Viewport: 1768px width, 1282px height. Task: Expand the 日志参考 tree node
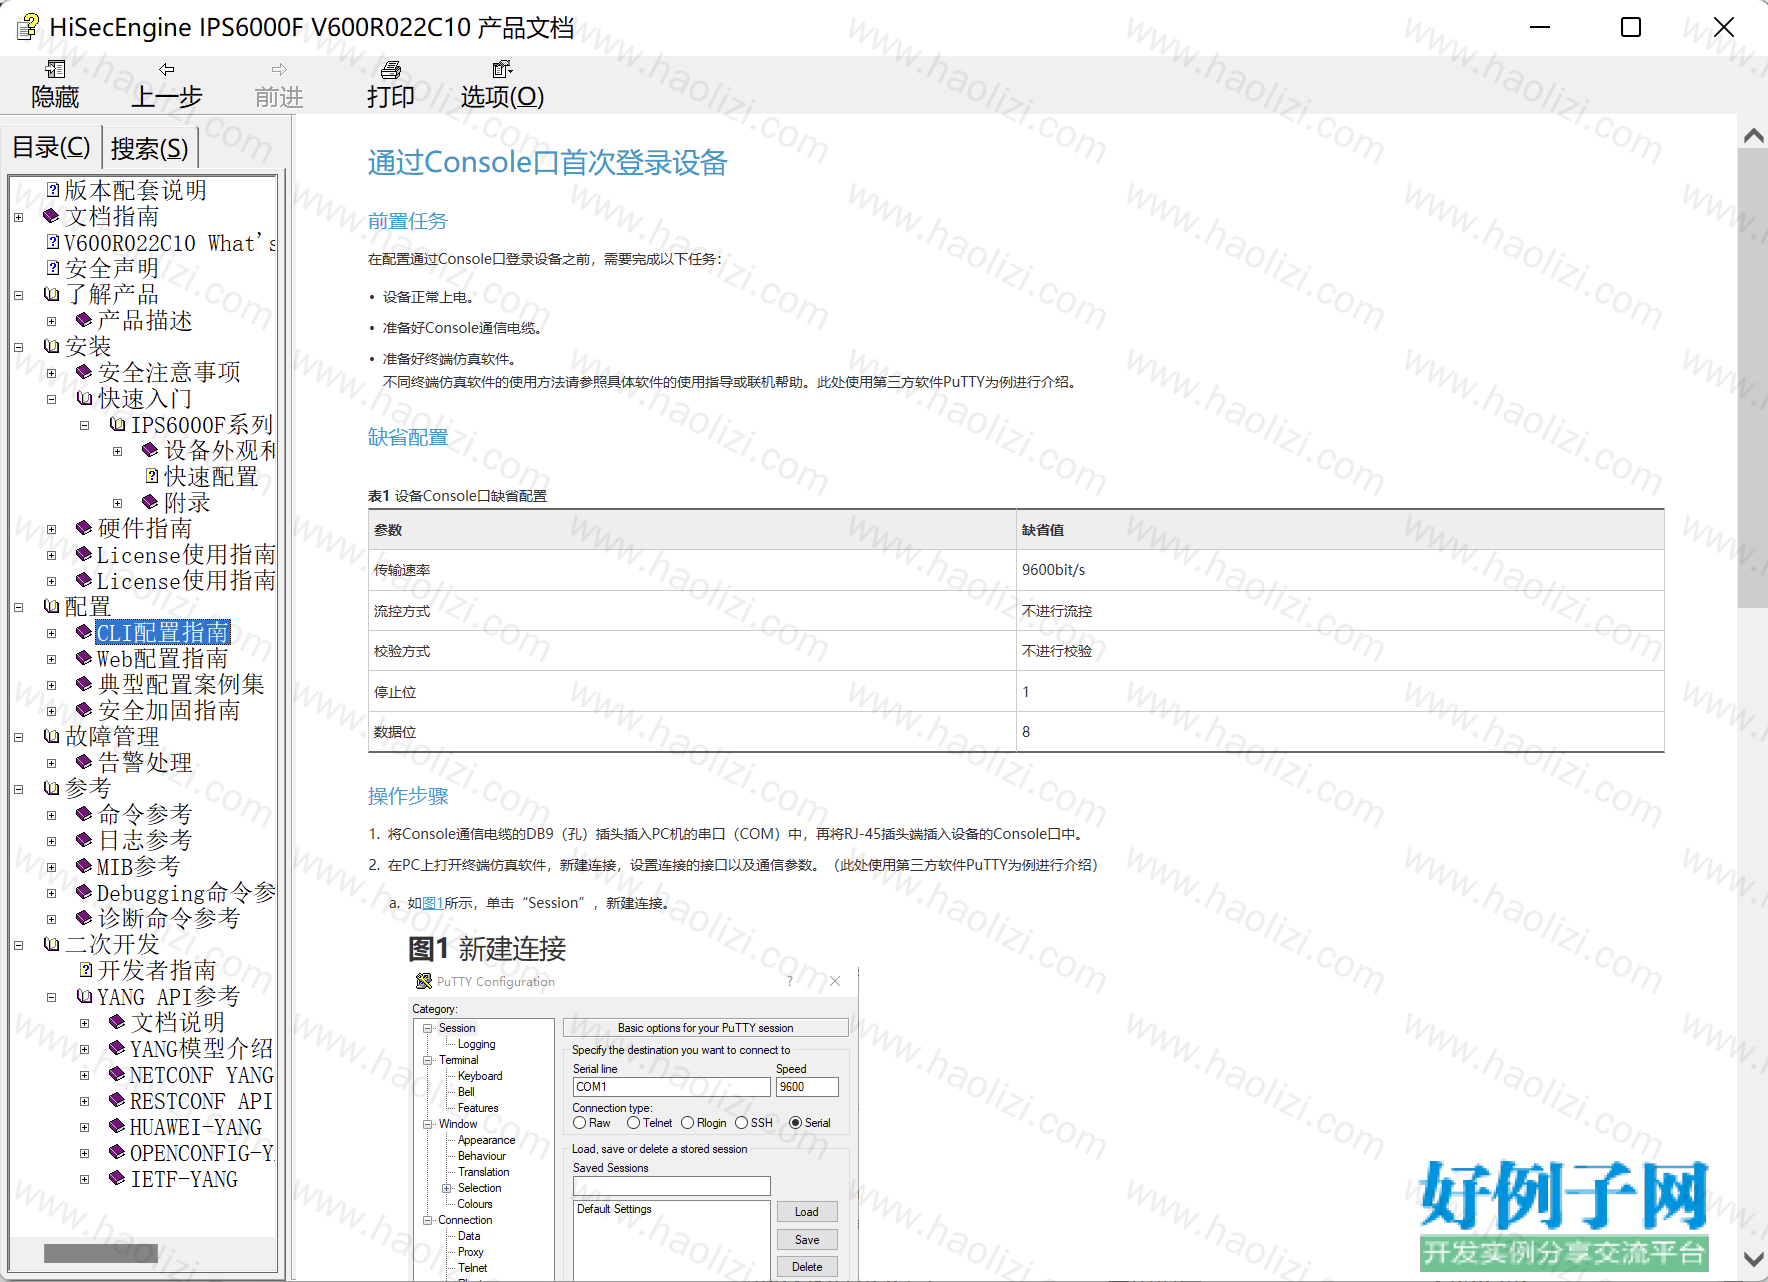[51, 841]
